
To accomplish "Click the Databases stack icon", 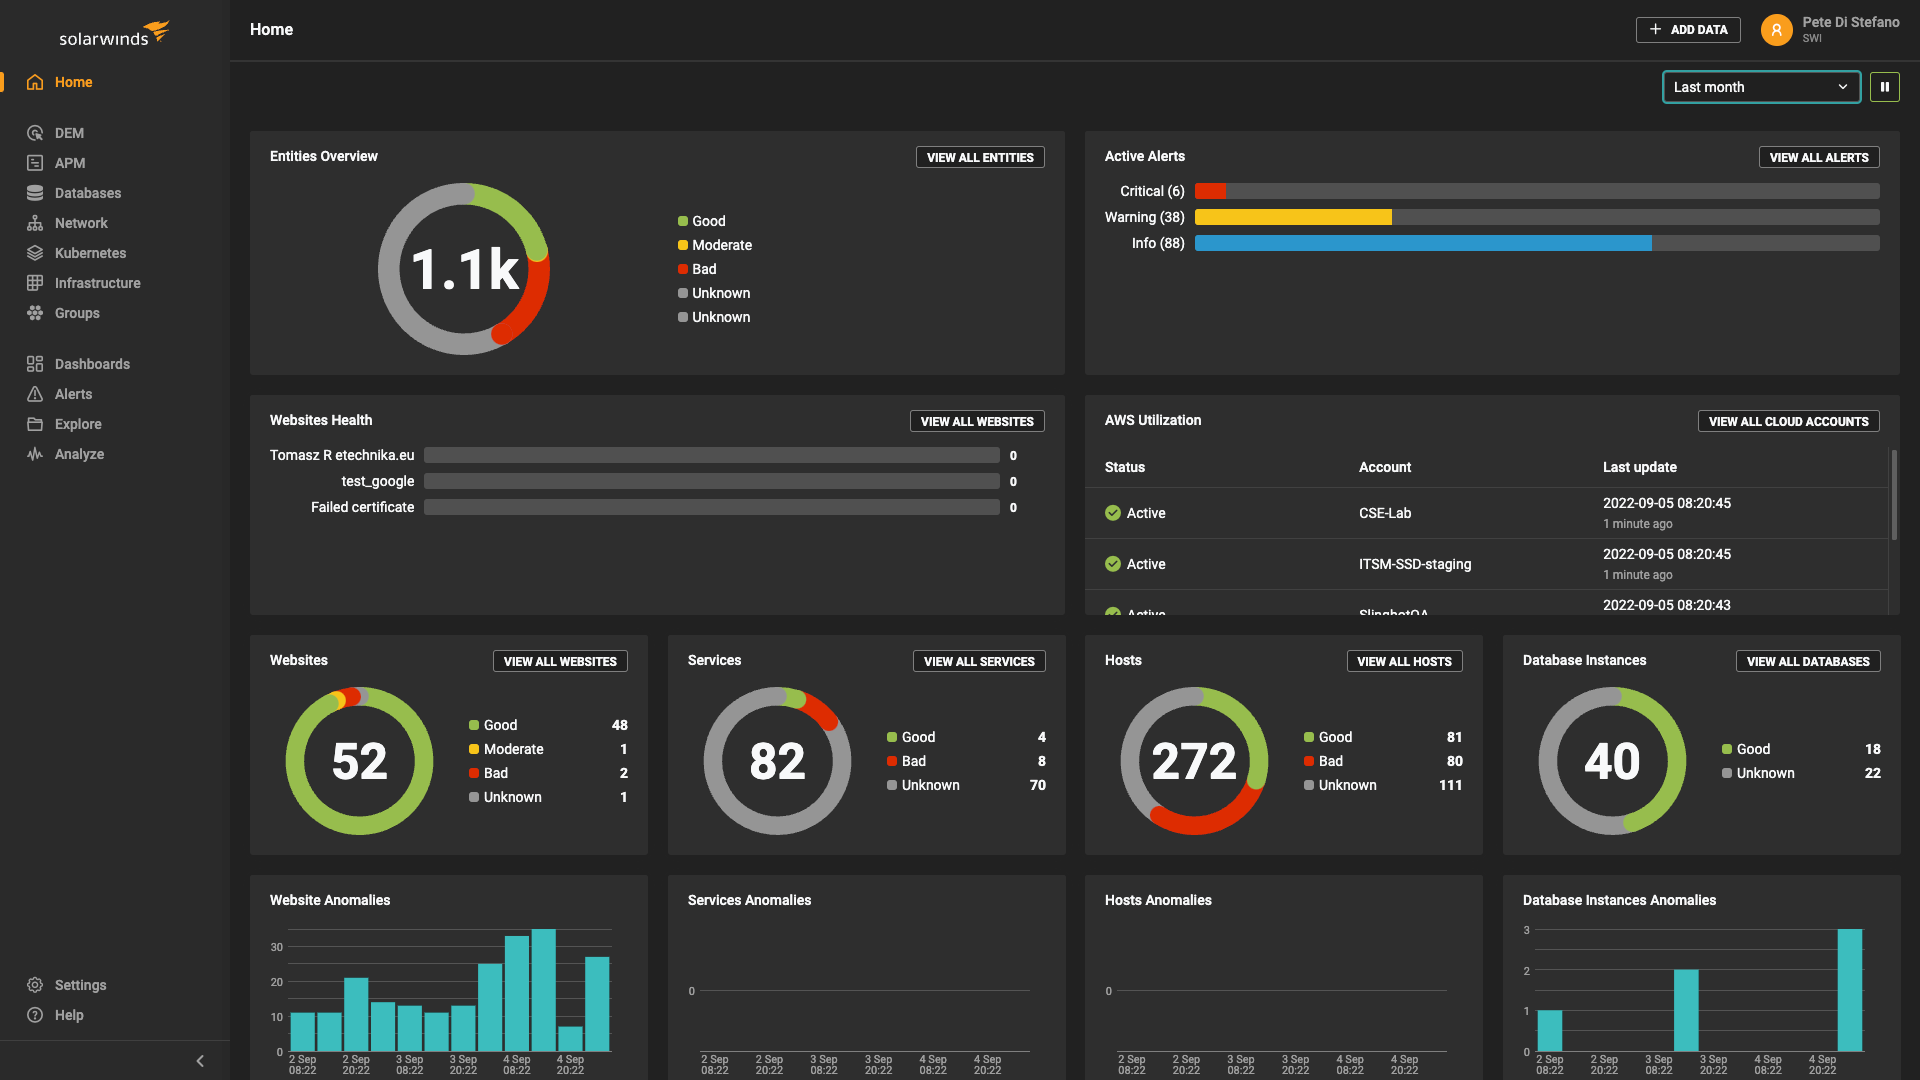I will pos(35,193).
